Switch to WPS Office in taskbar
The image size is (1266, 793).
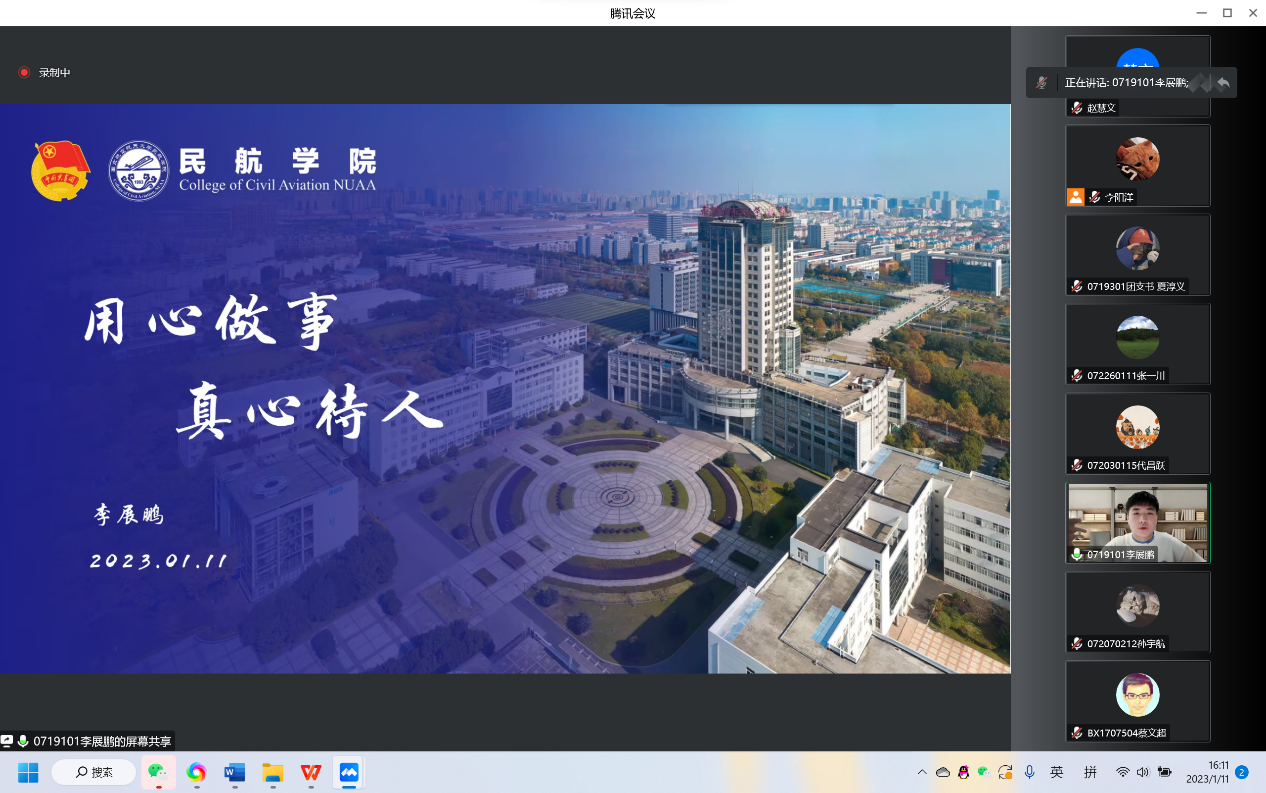pyautogui.click(x=311, y=772)
